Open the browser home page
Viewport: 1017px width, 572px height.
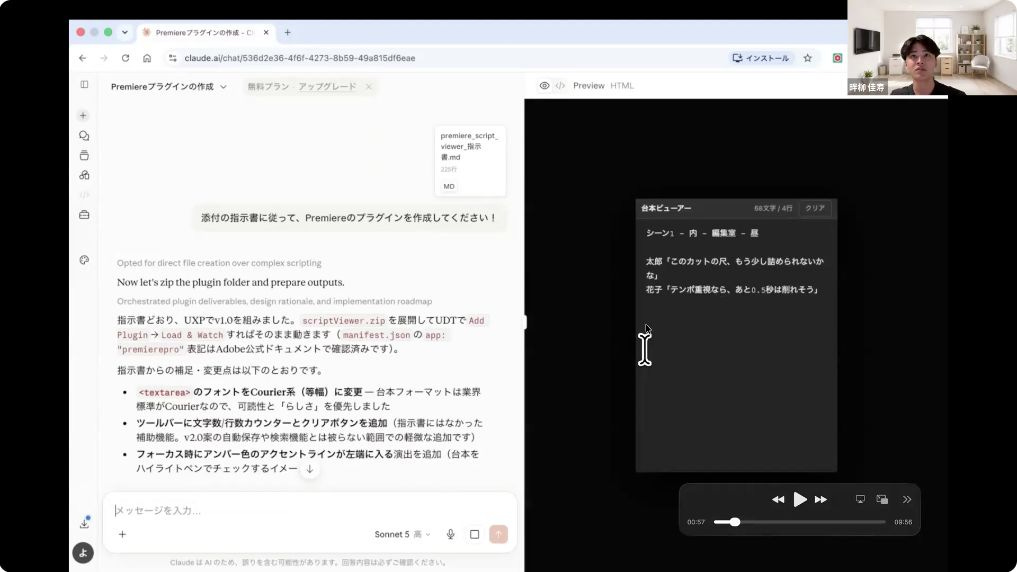click(147, 58)
